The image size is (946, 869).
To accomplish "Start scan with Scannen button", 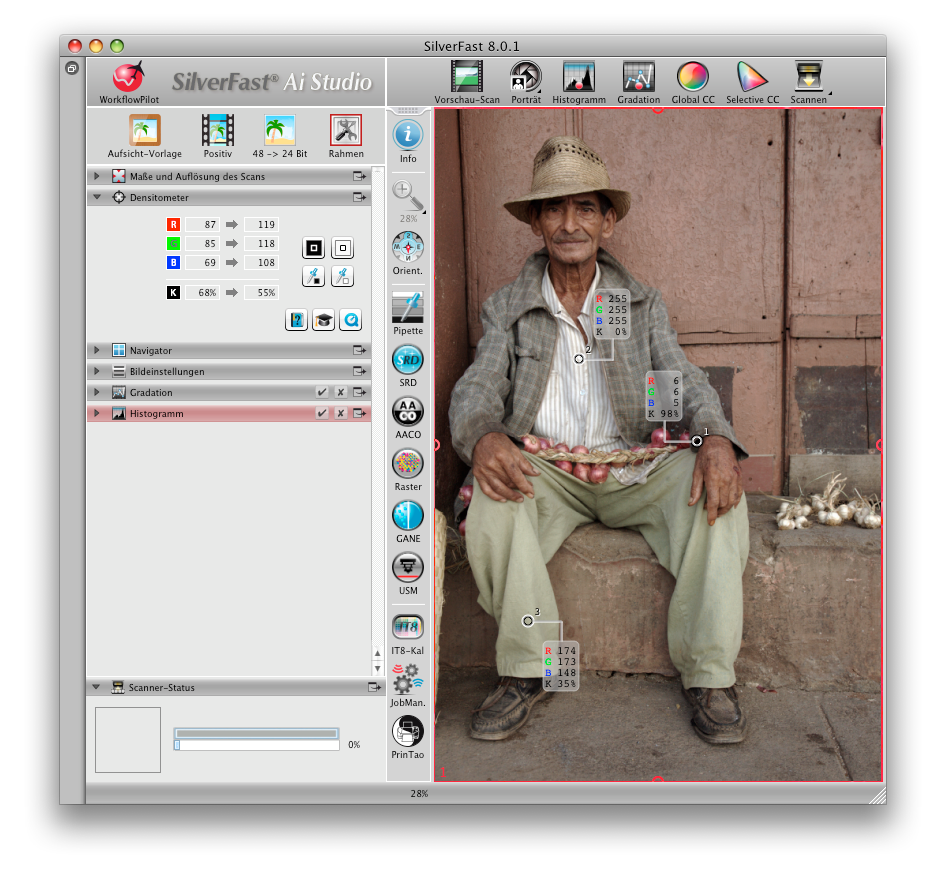I will pos(808,78).
